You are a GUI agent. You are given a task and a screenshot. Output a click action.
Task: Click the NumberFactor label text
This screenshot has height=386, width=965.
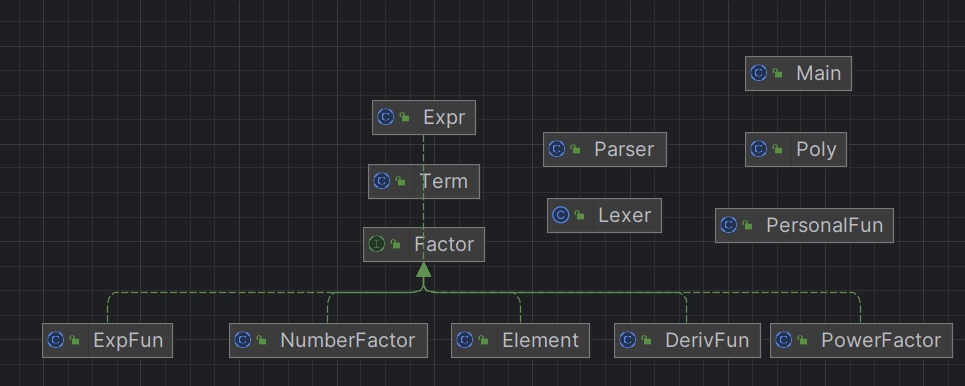(x=348, y=340)
